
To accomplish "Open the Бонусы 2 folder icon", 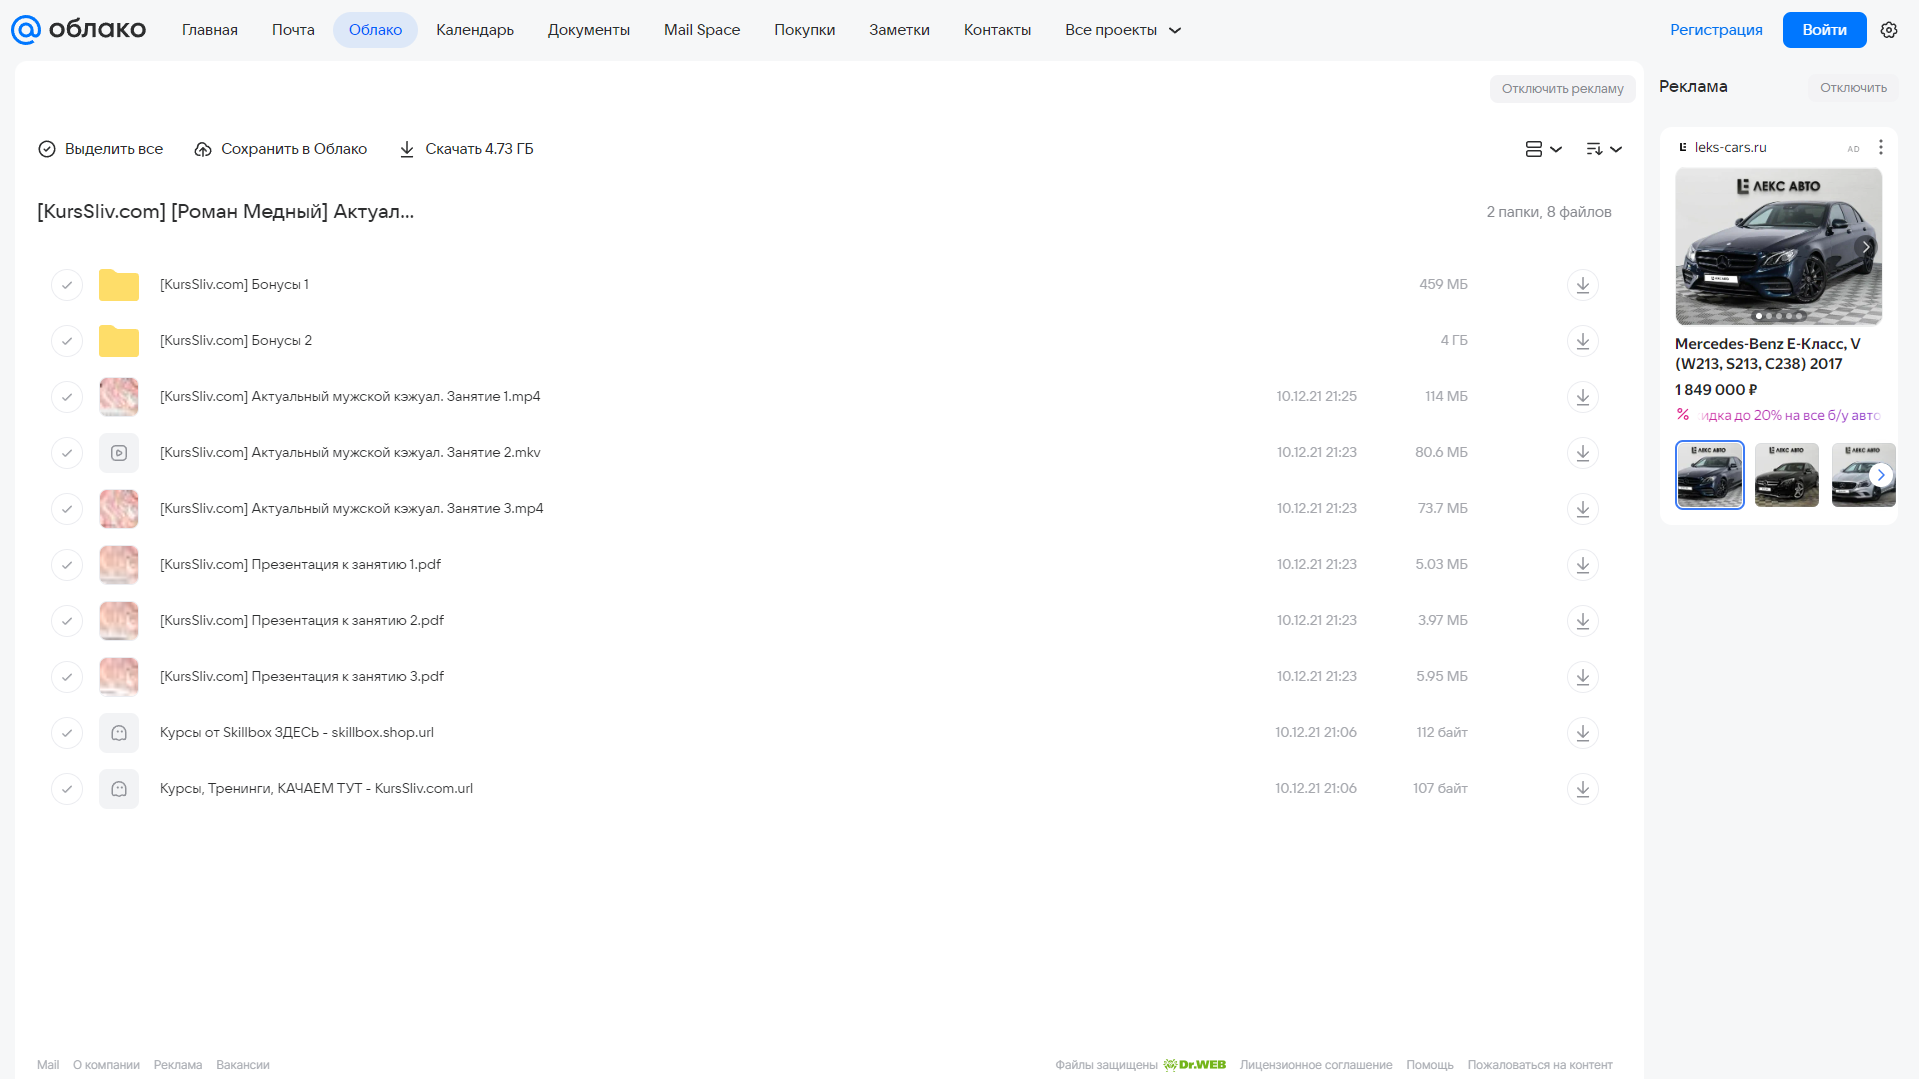I will click(119, 341).
